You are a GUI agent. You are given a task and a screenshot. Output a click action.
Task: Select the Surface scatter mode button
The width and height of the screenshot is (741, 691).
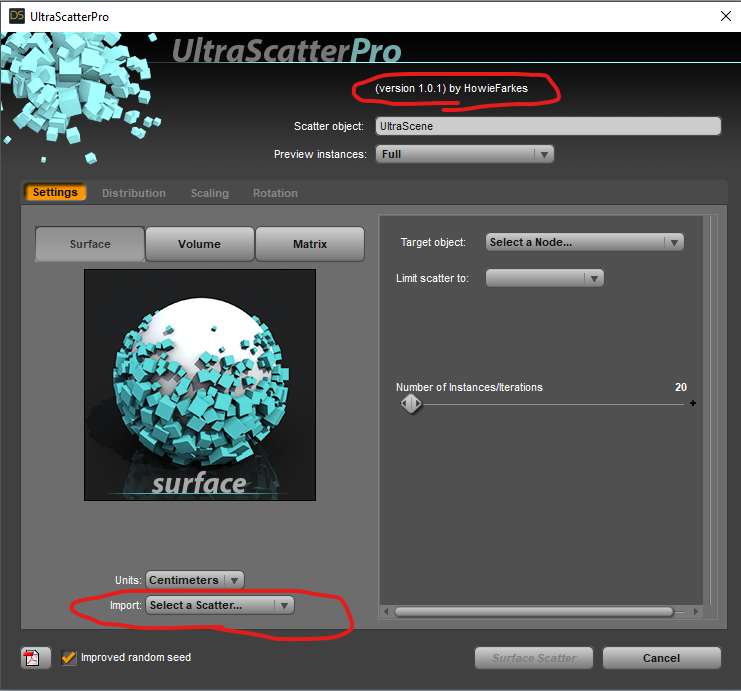click(x=90, y=244)
